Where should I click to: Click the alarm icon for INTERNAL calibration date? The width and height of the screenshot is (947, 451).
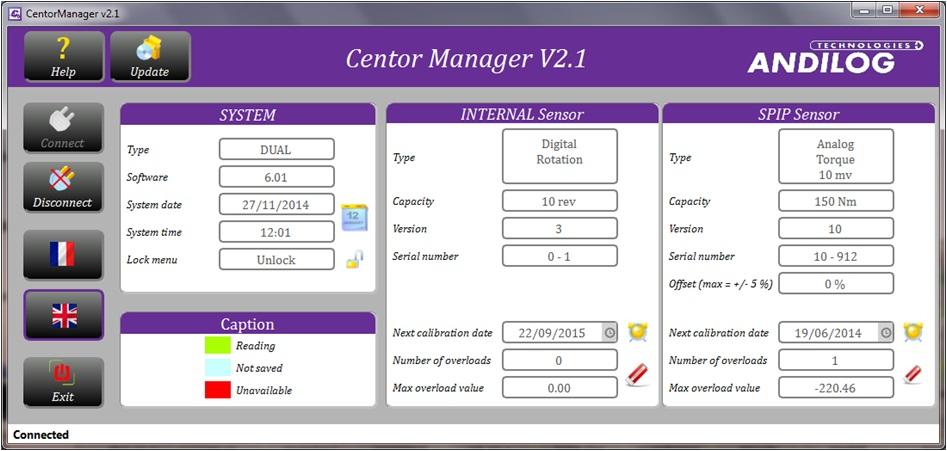click(x=637, y=332)
